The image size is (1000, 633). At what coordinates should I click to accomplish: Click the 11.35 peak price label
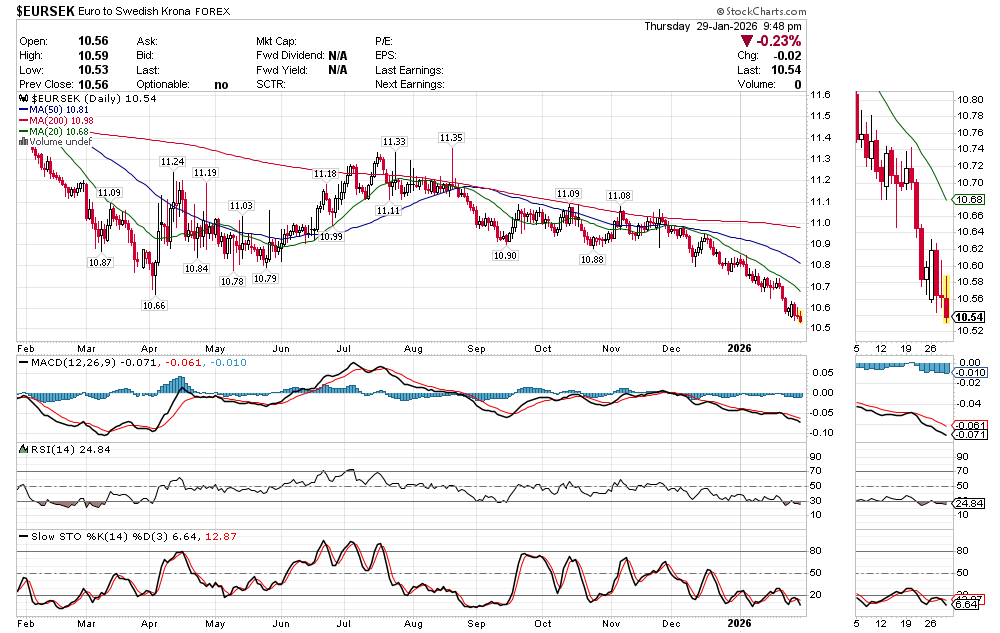coord(451,137)
